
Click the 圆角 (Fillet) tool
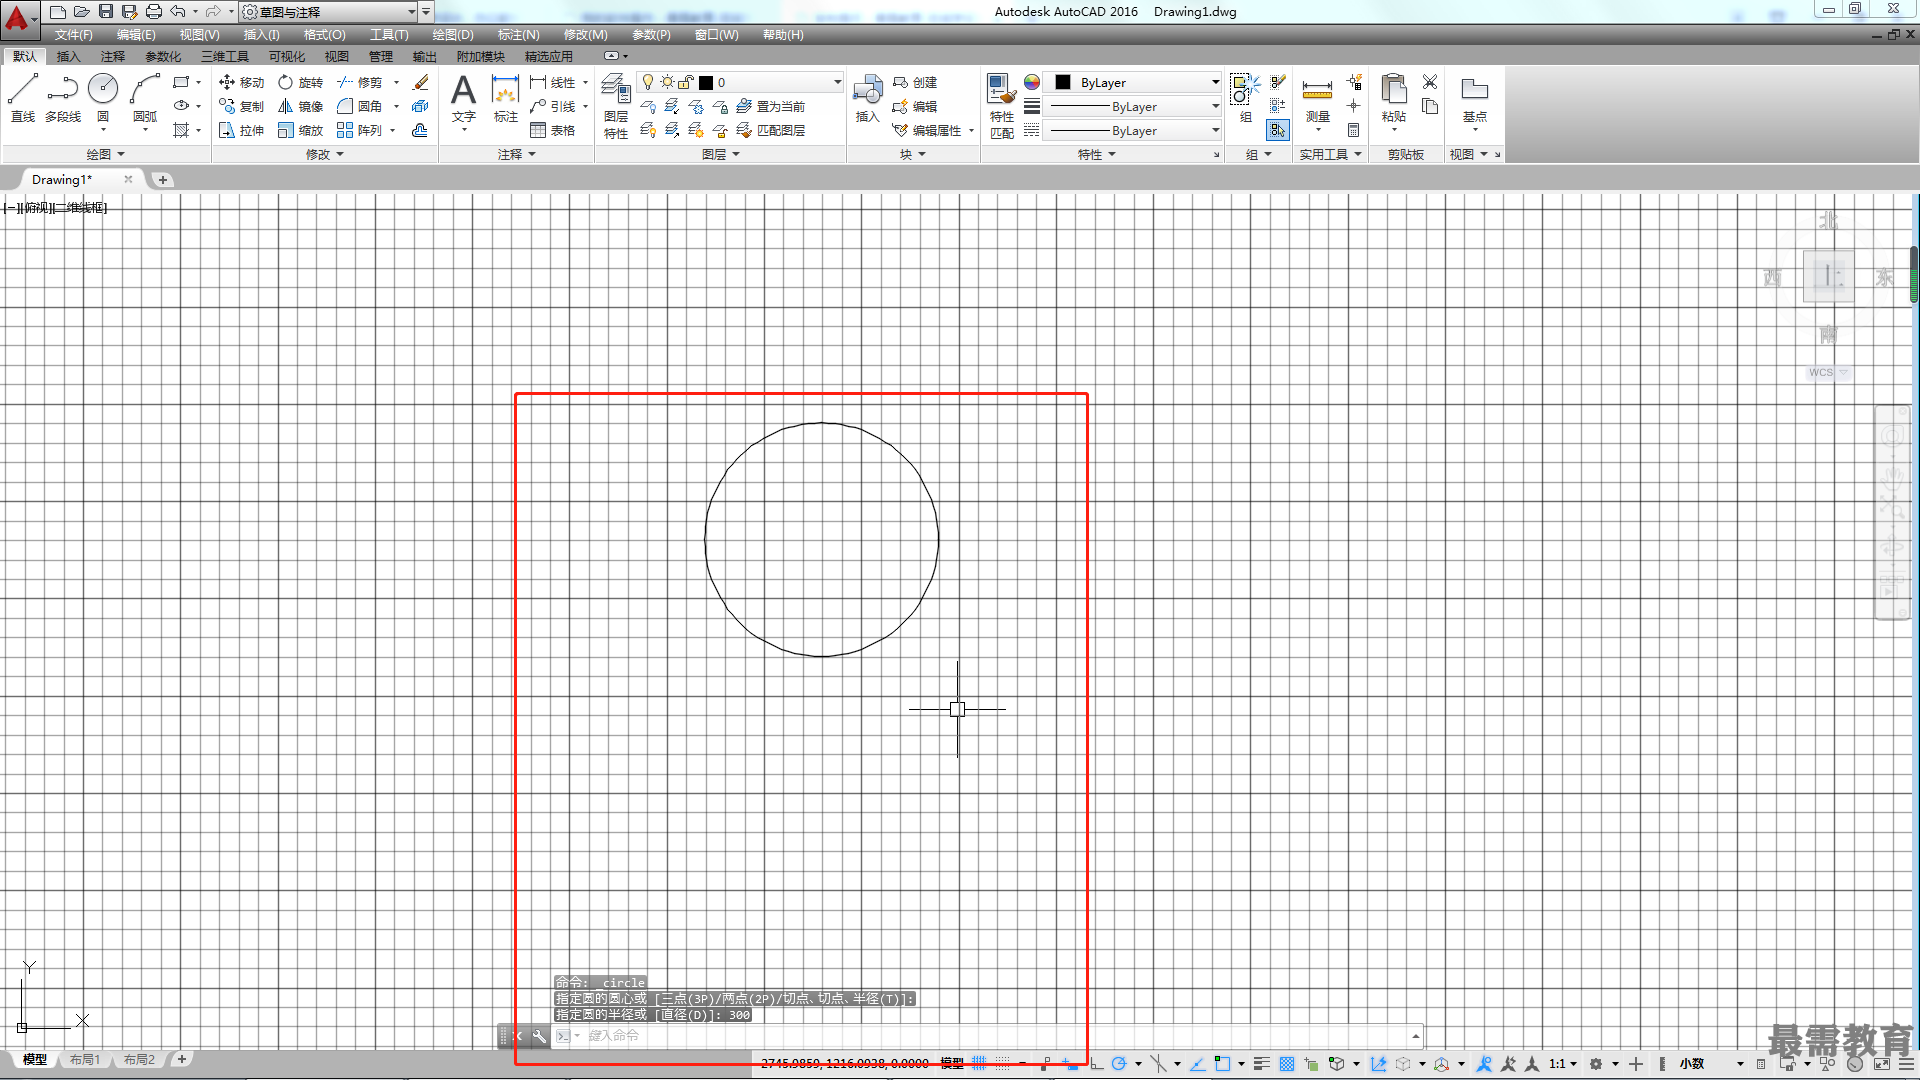coord(360,106)
